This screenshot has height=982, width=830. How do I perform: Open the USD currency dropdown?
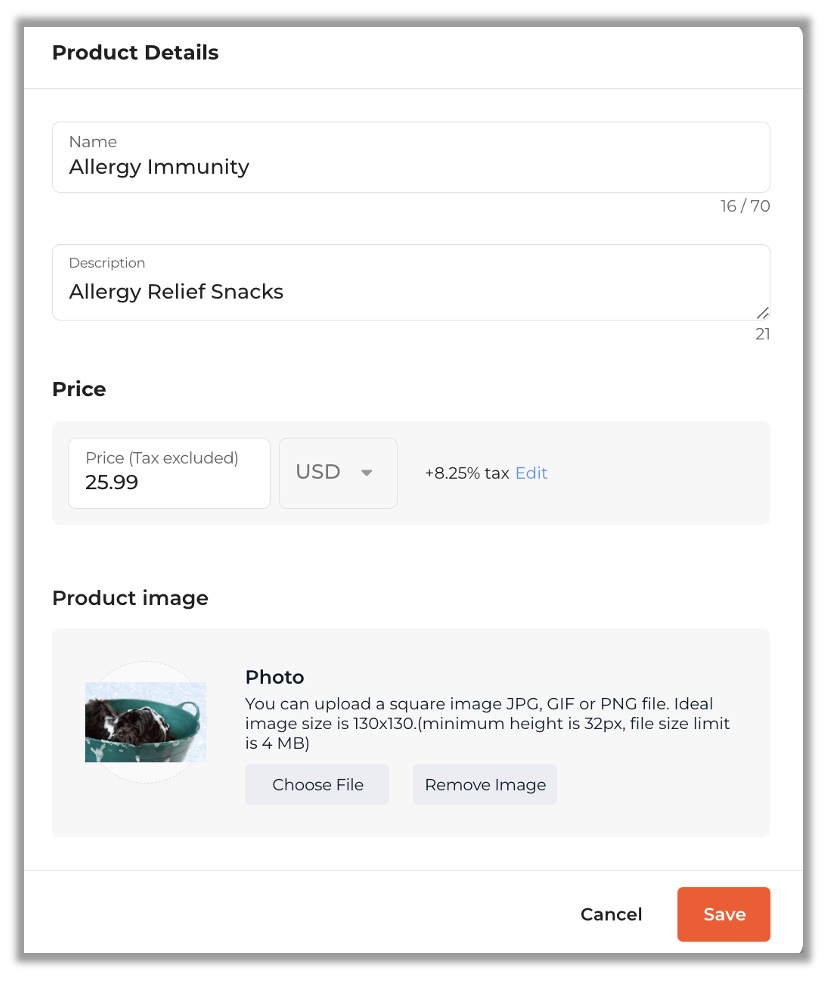coord(338,473)
